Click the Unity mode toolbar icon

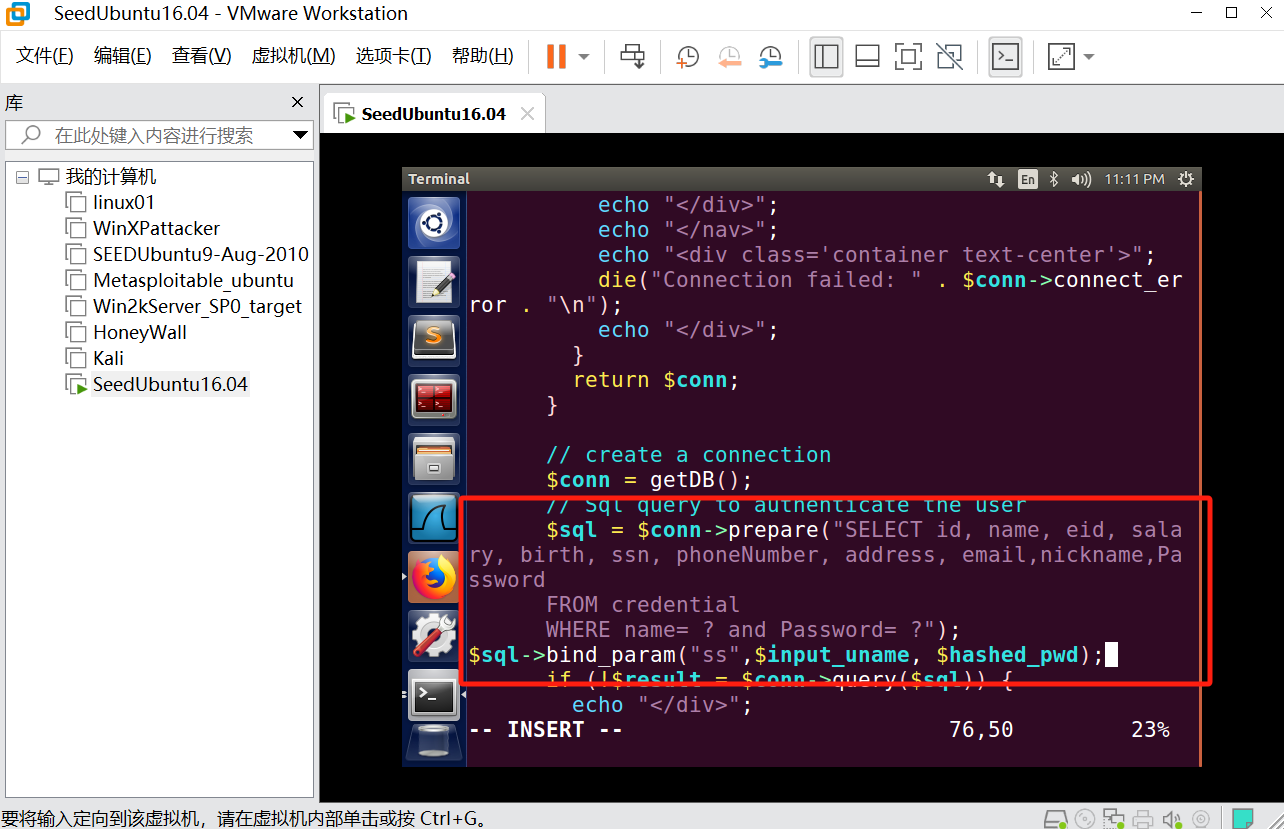[949, 57]
